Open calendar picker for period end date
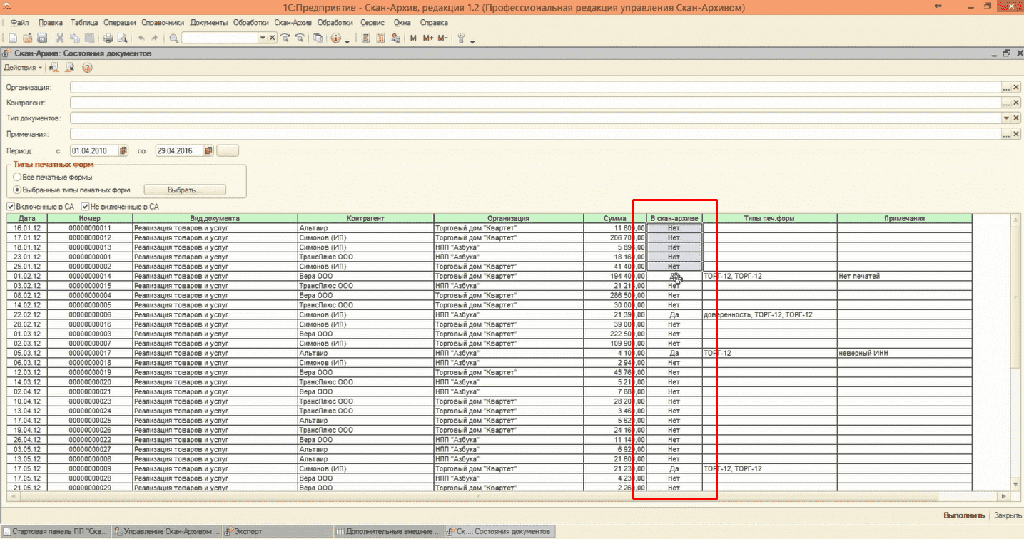Viewport: 1024px width, 539px height. click(x=208, y=151)
